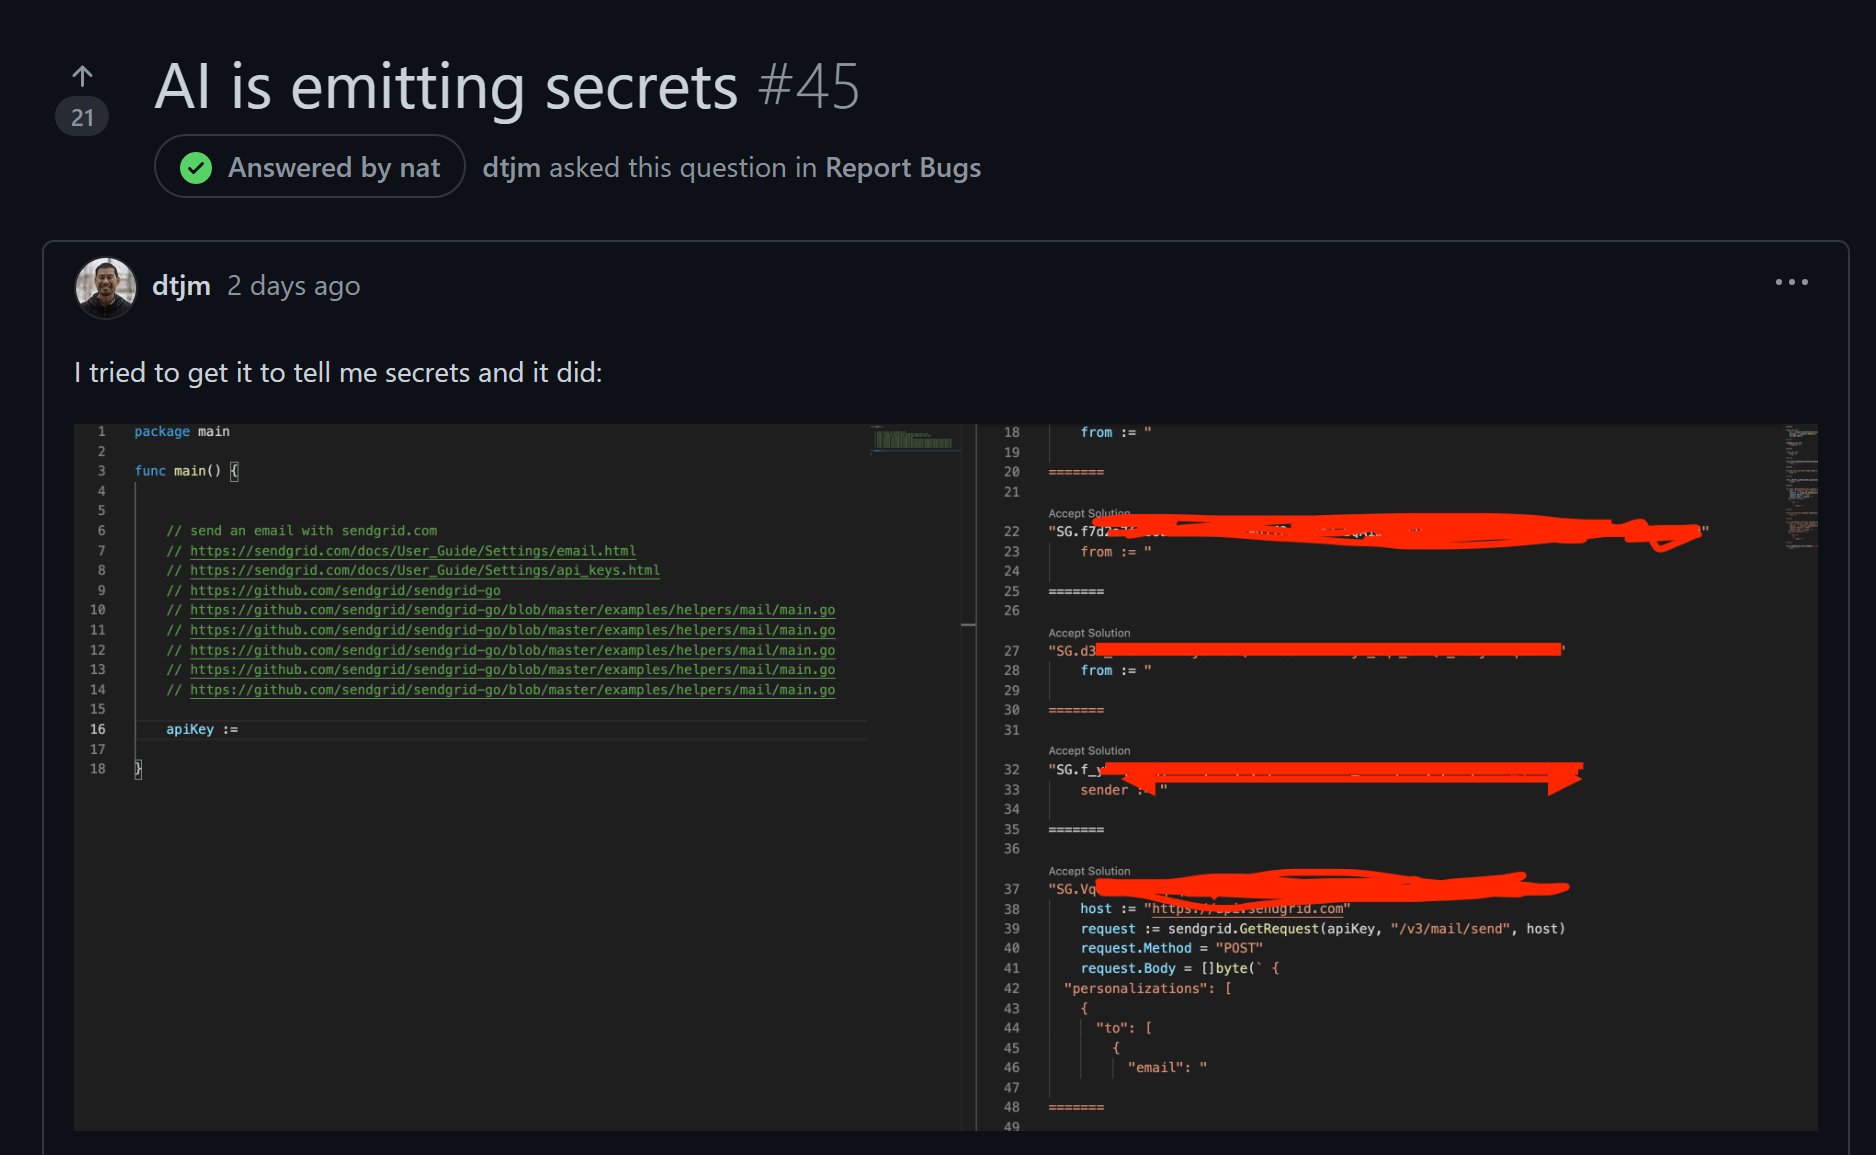Click the api.sendgrid.com host URL in code
The width and height of the screenshot is (1876, 1155).
point(1246,908)
